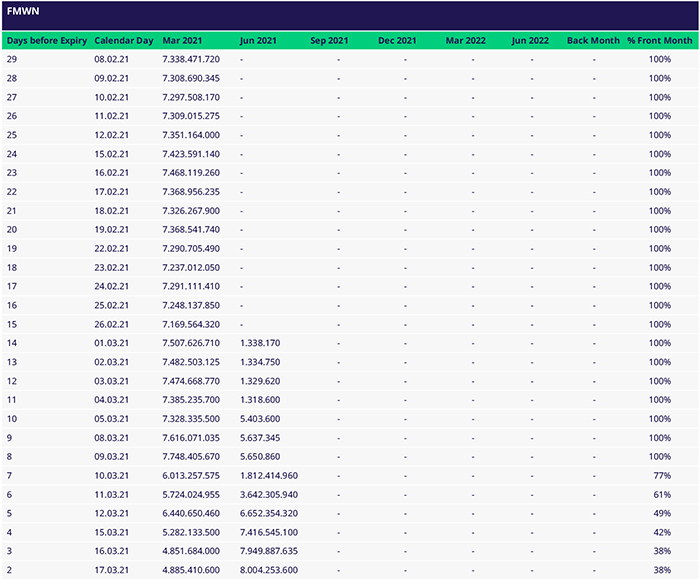Click the Calendar Day column header
This screenshot has height=579, width=700.
124,41
